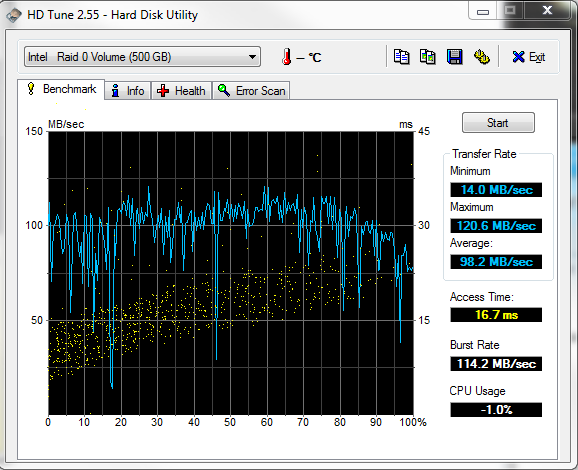Viewport: 578px width, 470px height.
Task: Click the Exit button label
Action: pyautogui.click(x=537, y=57)
